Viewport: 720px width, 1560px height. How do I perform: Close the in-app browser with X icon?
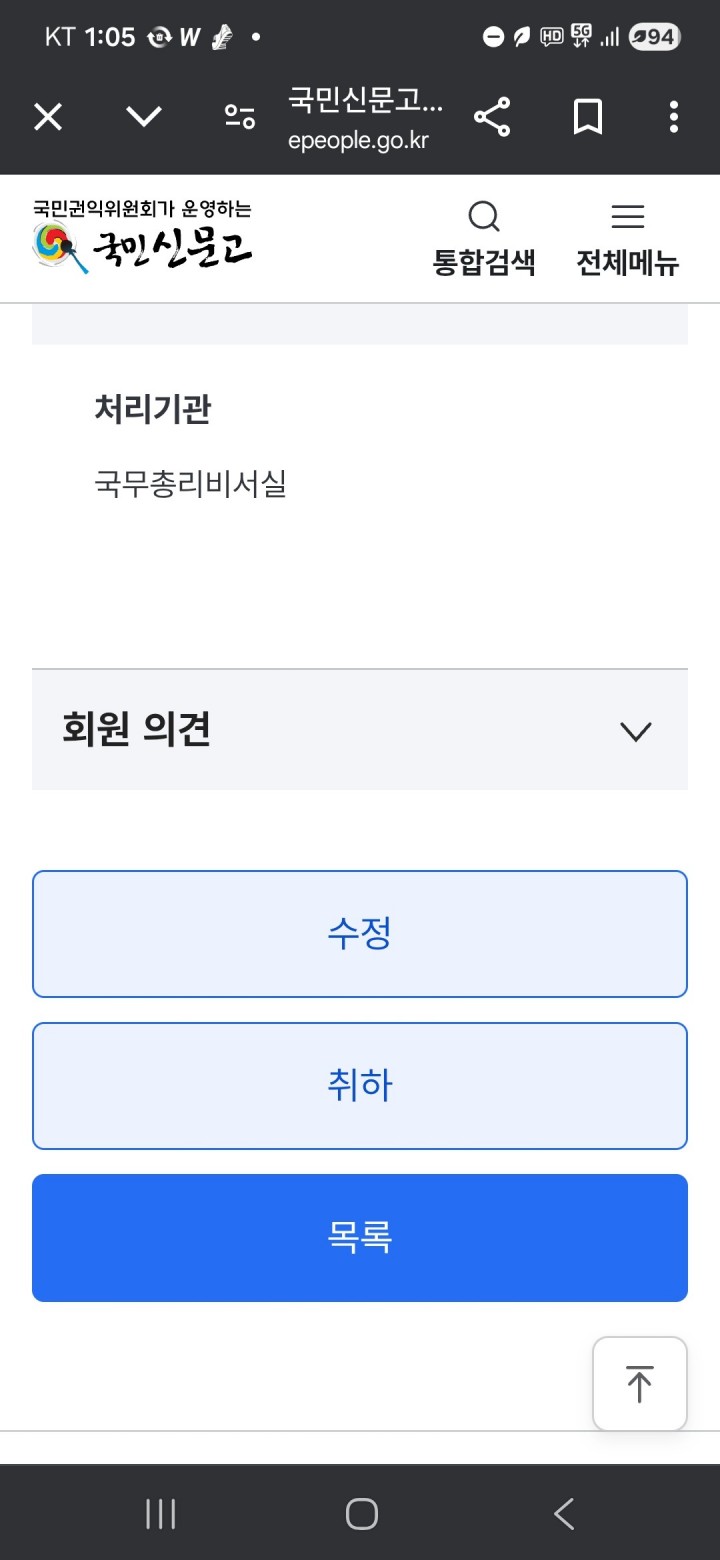(48, 118)
